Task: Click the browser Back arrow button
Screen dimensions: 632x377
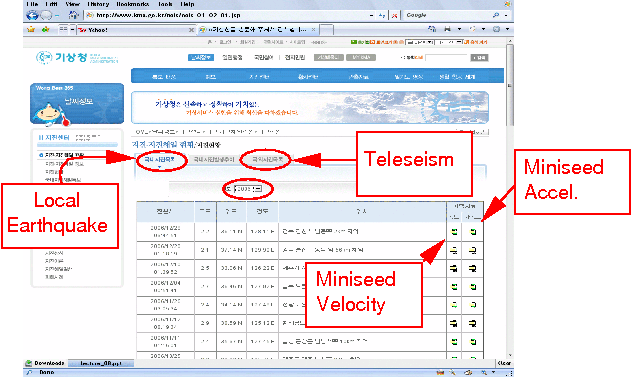Action: click(32, 15)
